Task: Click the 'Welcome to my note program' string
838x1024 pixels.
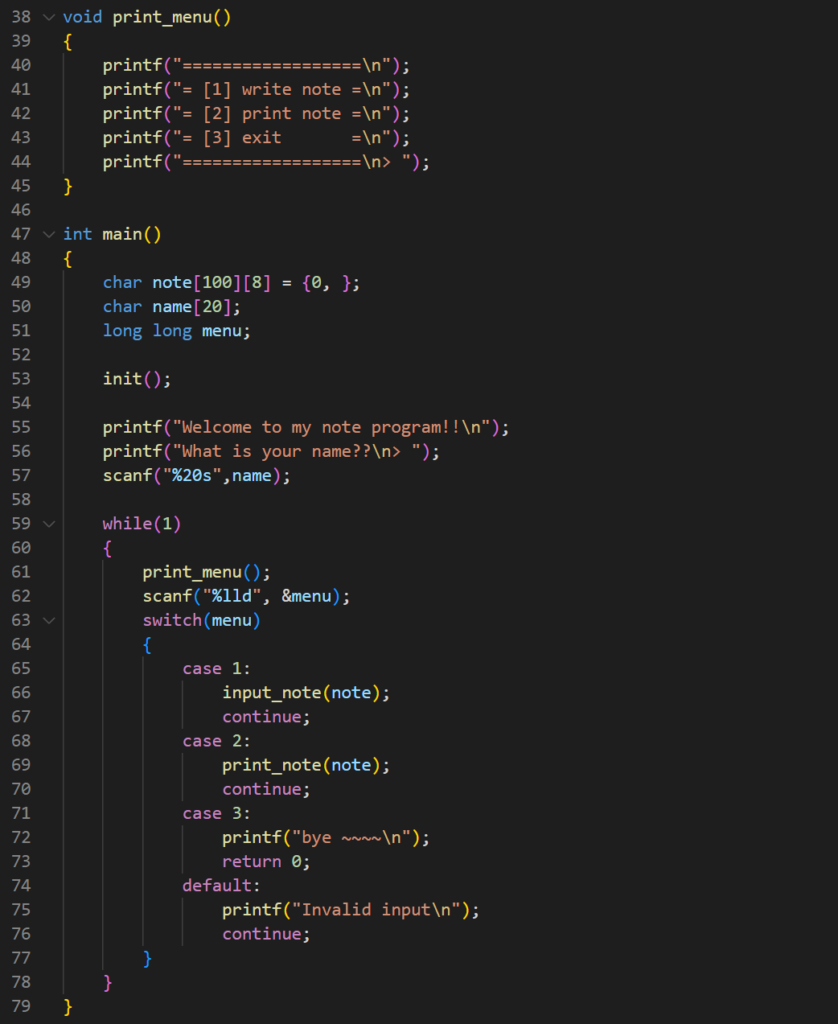Action: point(332,427)
